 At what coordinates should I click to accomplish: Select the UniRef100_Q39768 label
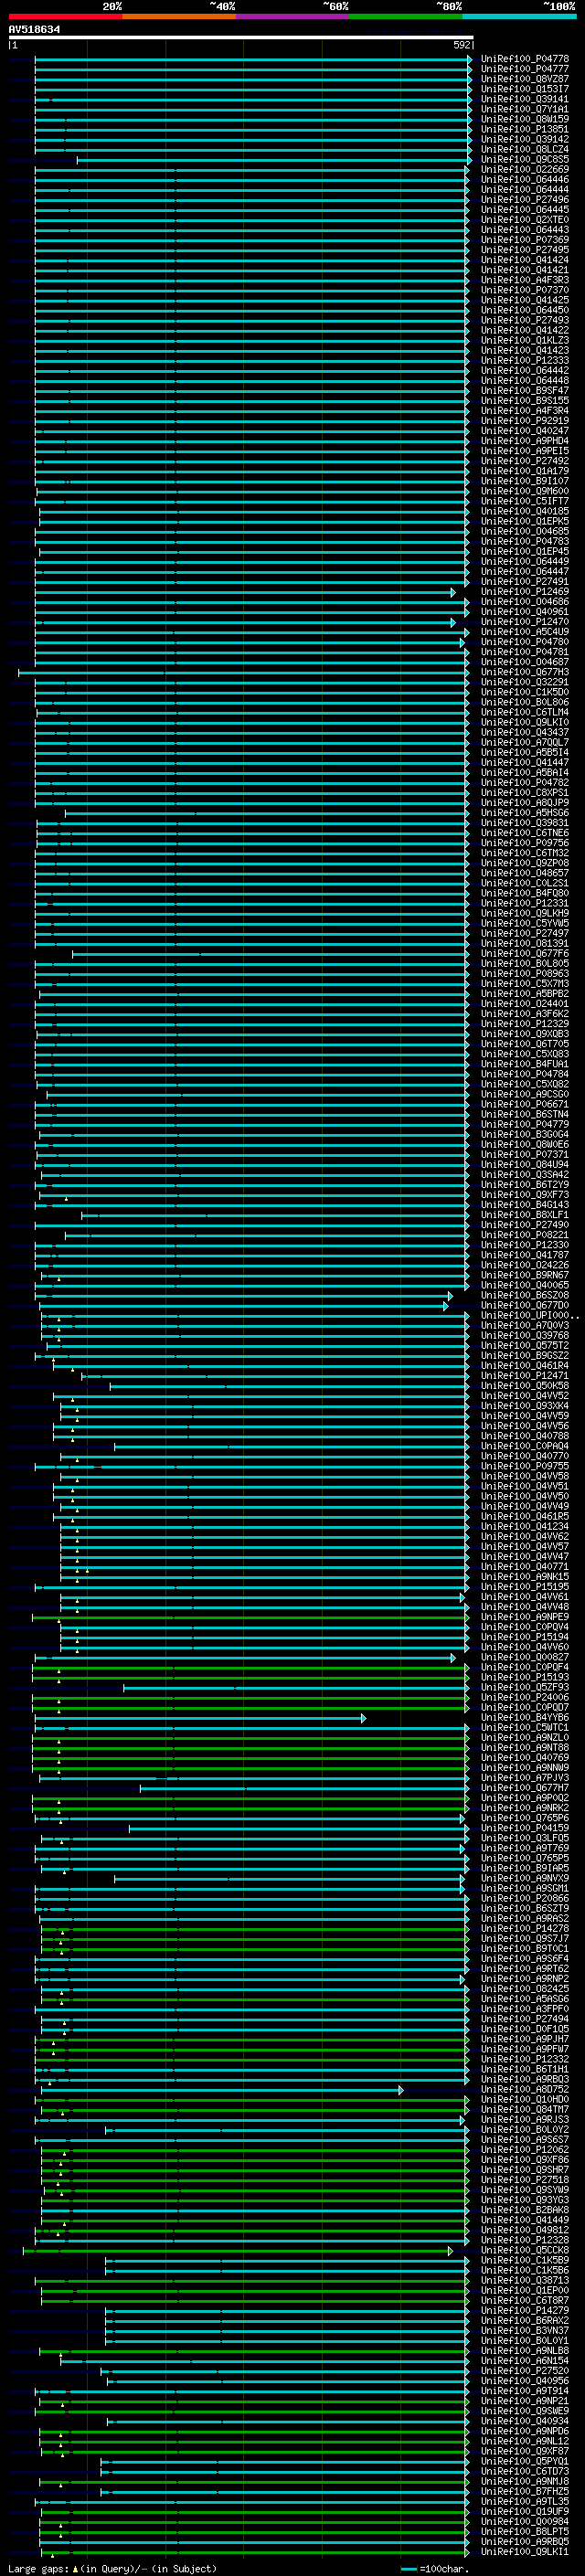525,1336
